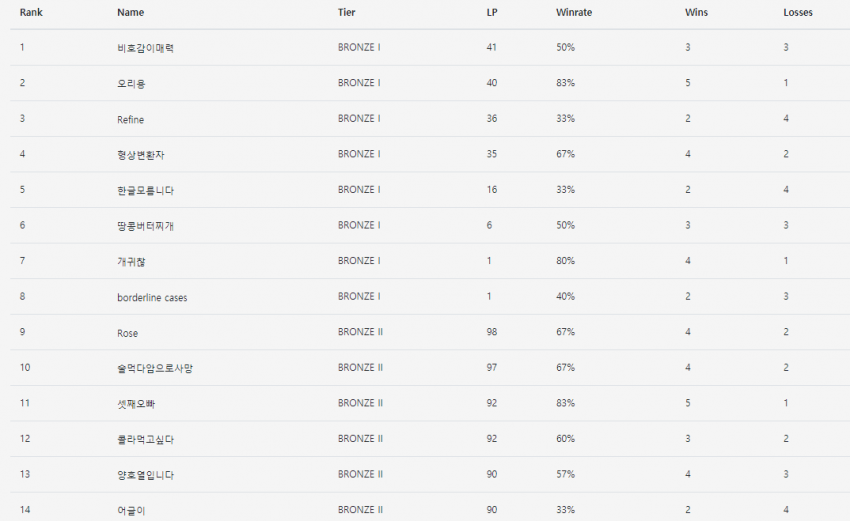Click the 98 LP value for Rose
This screenshot has width=850, height=521.
[x=492, y=332]
